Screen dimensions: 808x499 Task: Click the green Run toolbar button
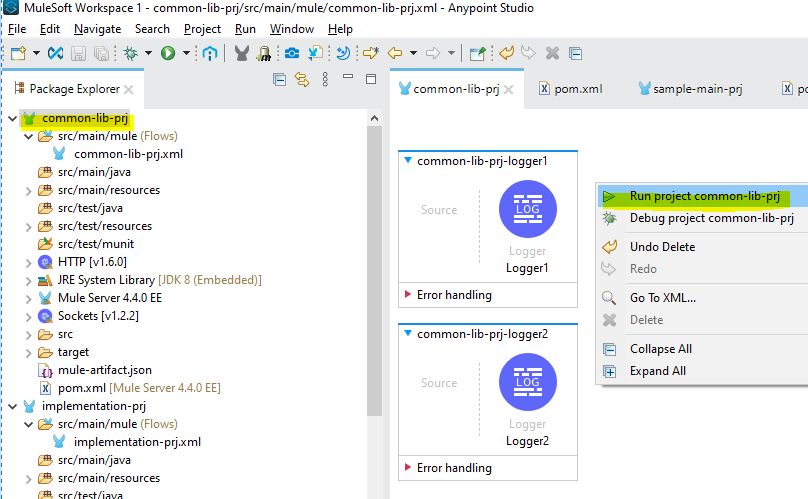click(167, 53)
